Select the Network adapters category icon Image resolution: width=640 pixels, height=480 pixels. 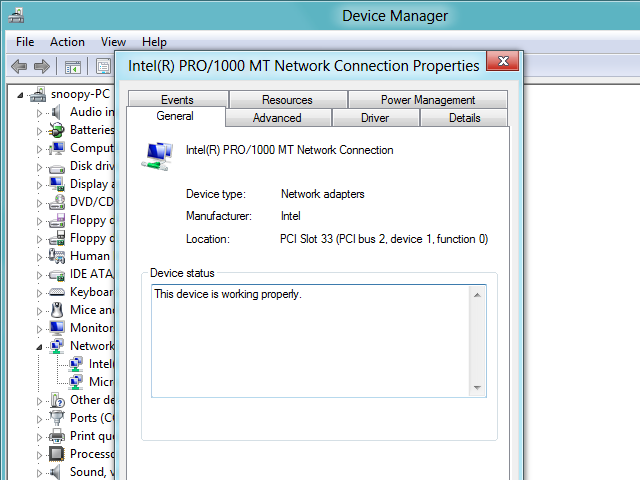(56, 346)
